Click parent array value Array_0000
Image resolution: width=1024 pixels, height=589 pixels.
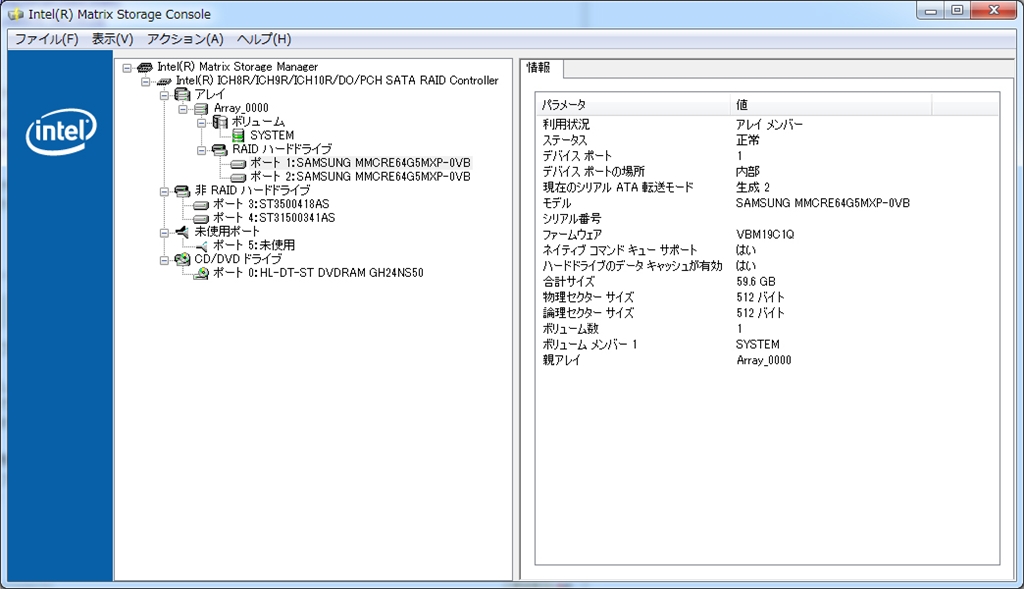point(763,360)
